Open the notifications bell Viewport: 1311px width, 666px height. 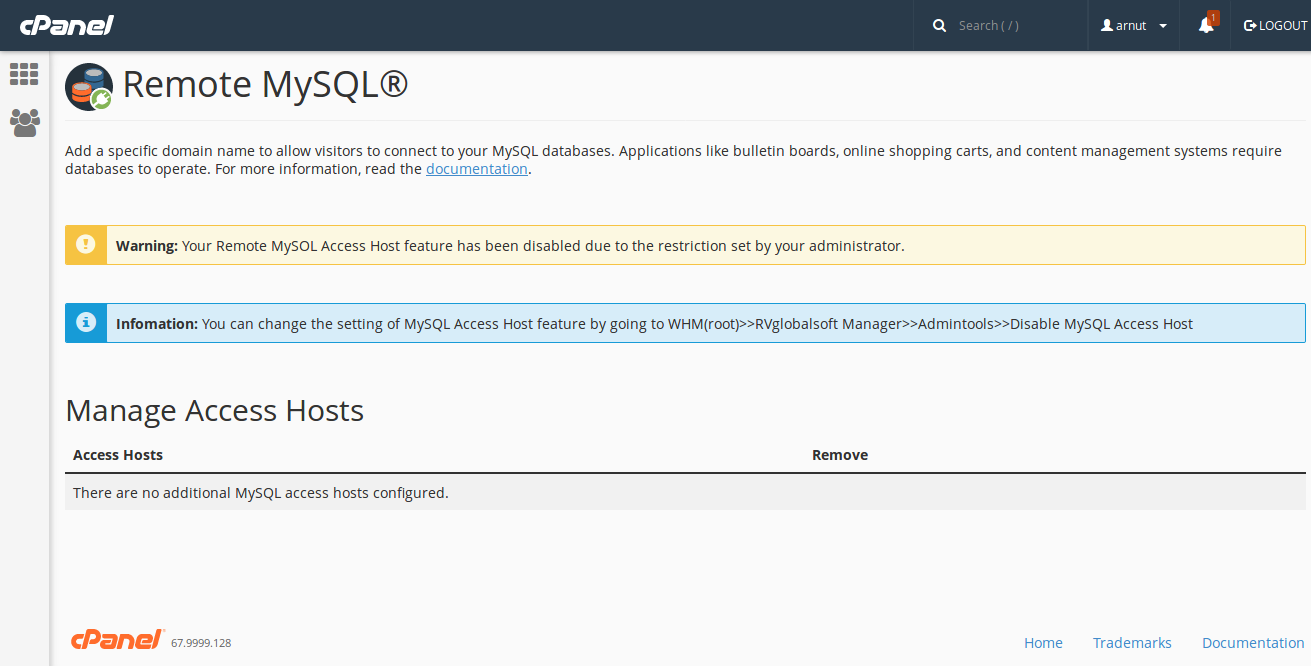click(x=1204, y=28)
